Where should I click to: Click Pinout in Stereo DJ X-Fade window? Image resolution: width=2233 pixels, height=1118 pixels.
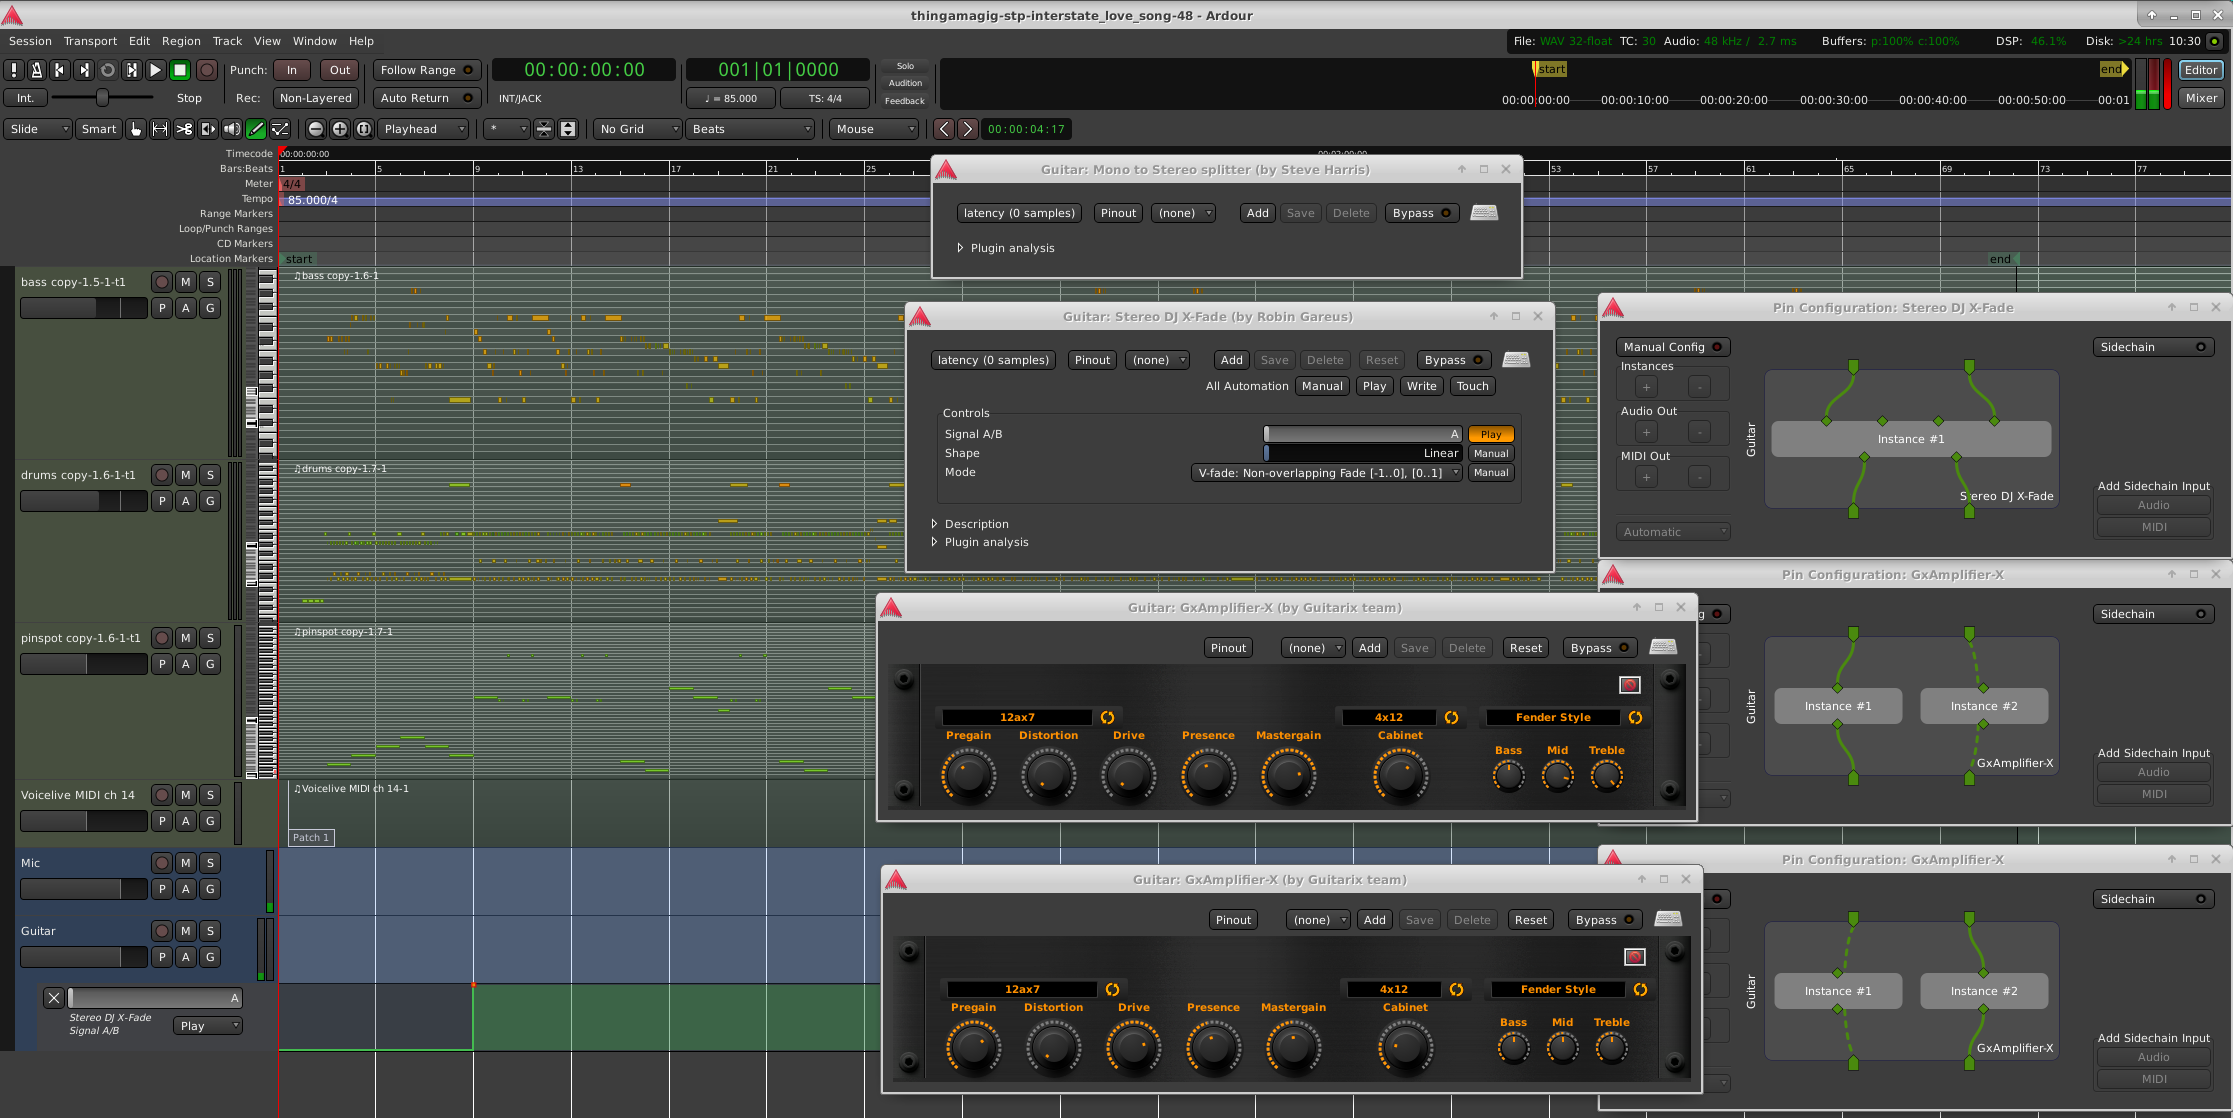pos(1092,360)
